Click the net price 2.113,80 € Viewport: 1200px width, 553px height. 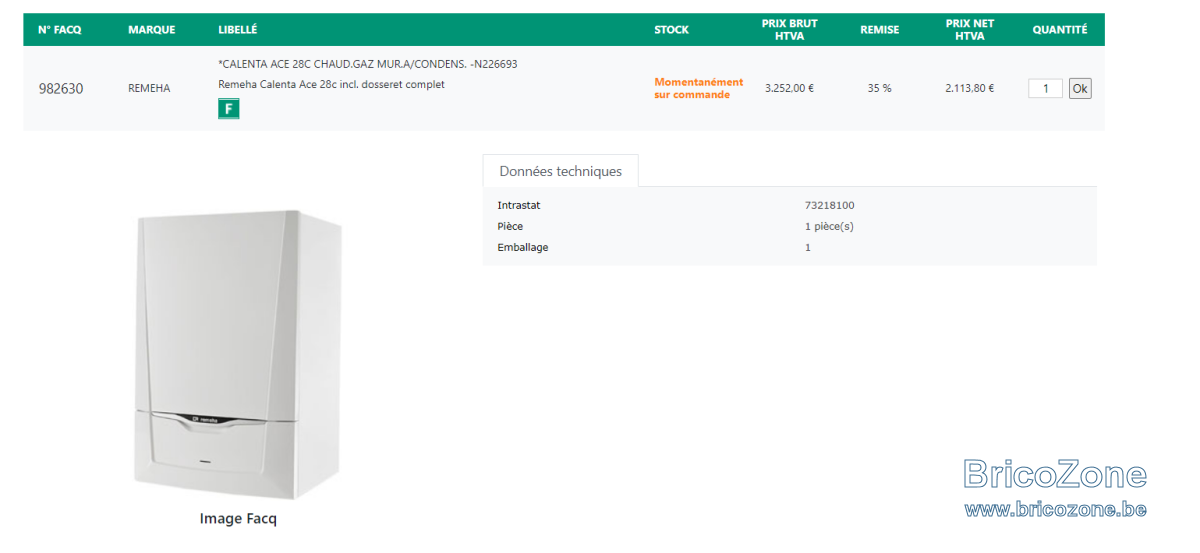969,88
